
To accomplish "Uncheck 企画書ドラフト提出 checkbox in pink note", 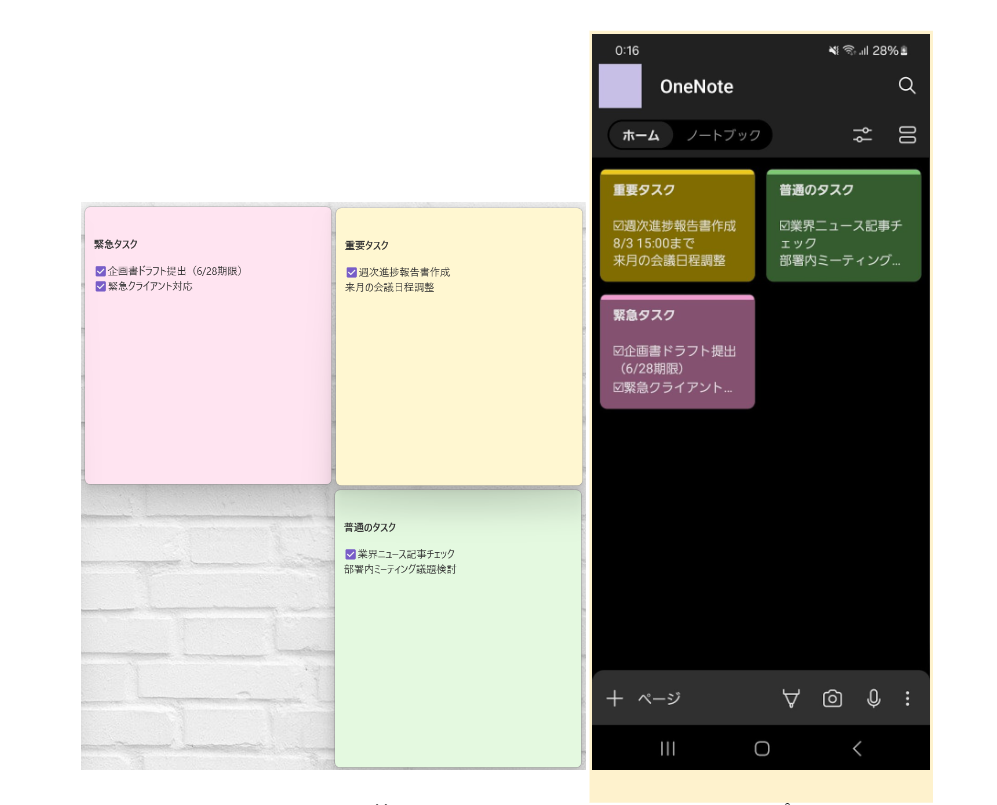I will [101, 271].
